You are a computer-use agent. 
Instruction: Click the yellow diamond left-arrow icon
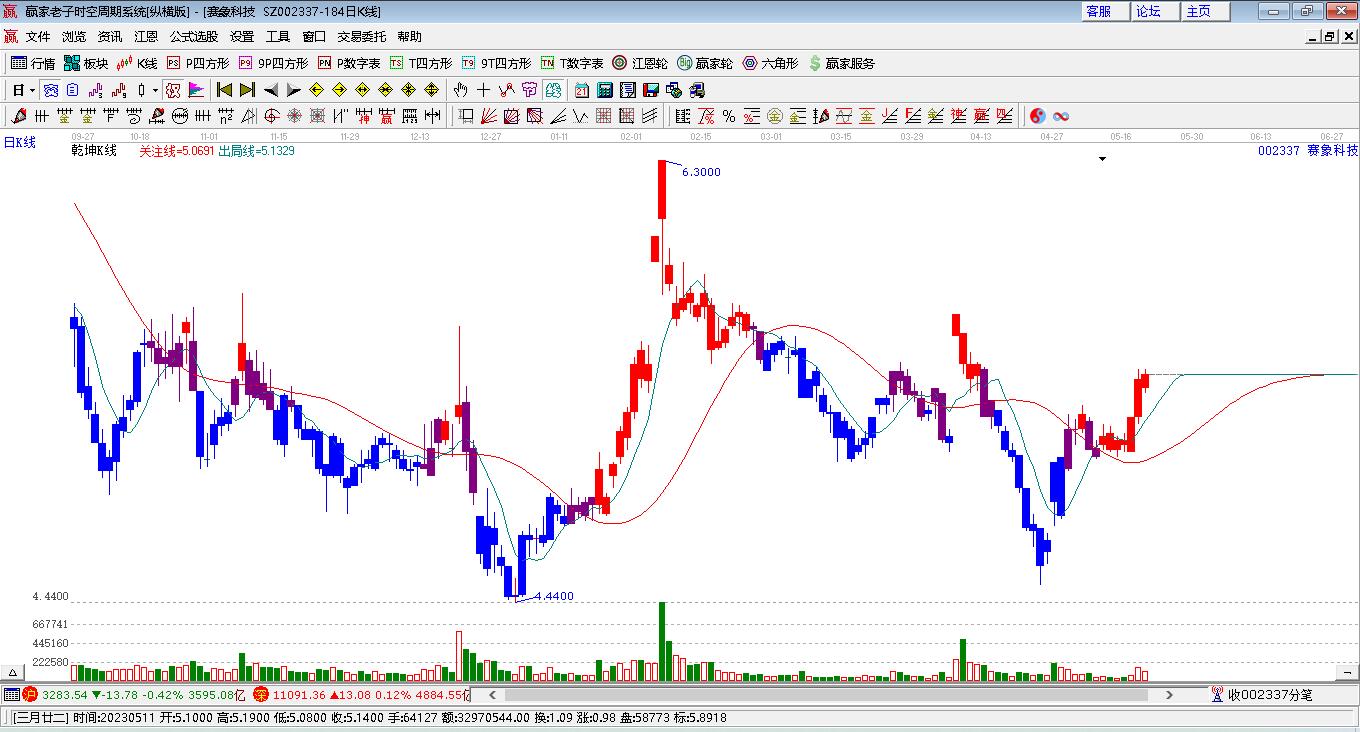coord(316,90)
